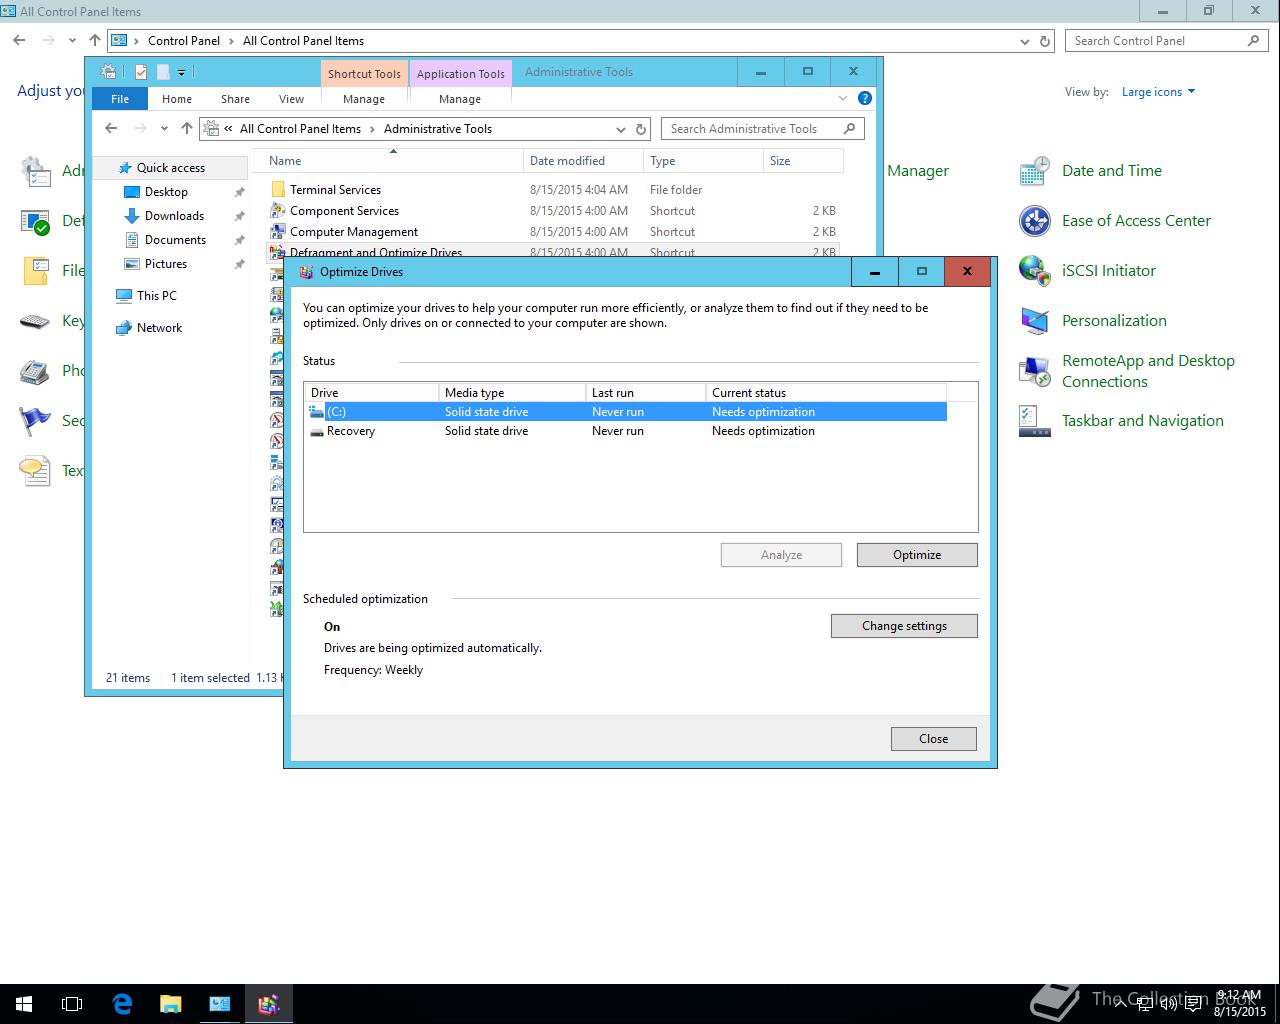Click the Change settings button

click(904, 626)
